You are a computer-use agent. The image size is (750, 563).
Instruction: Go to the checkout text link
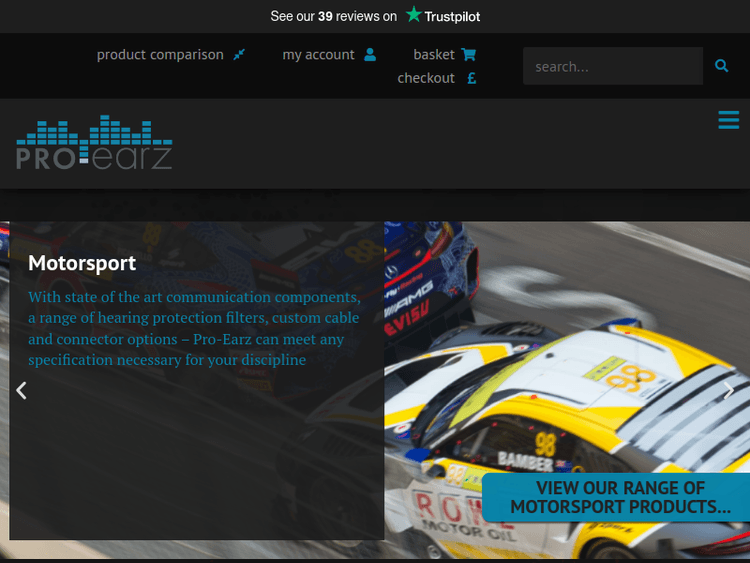pyautogui.click(x=426, y=78)
